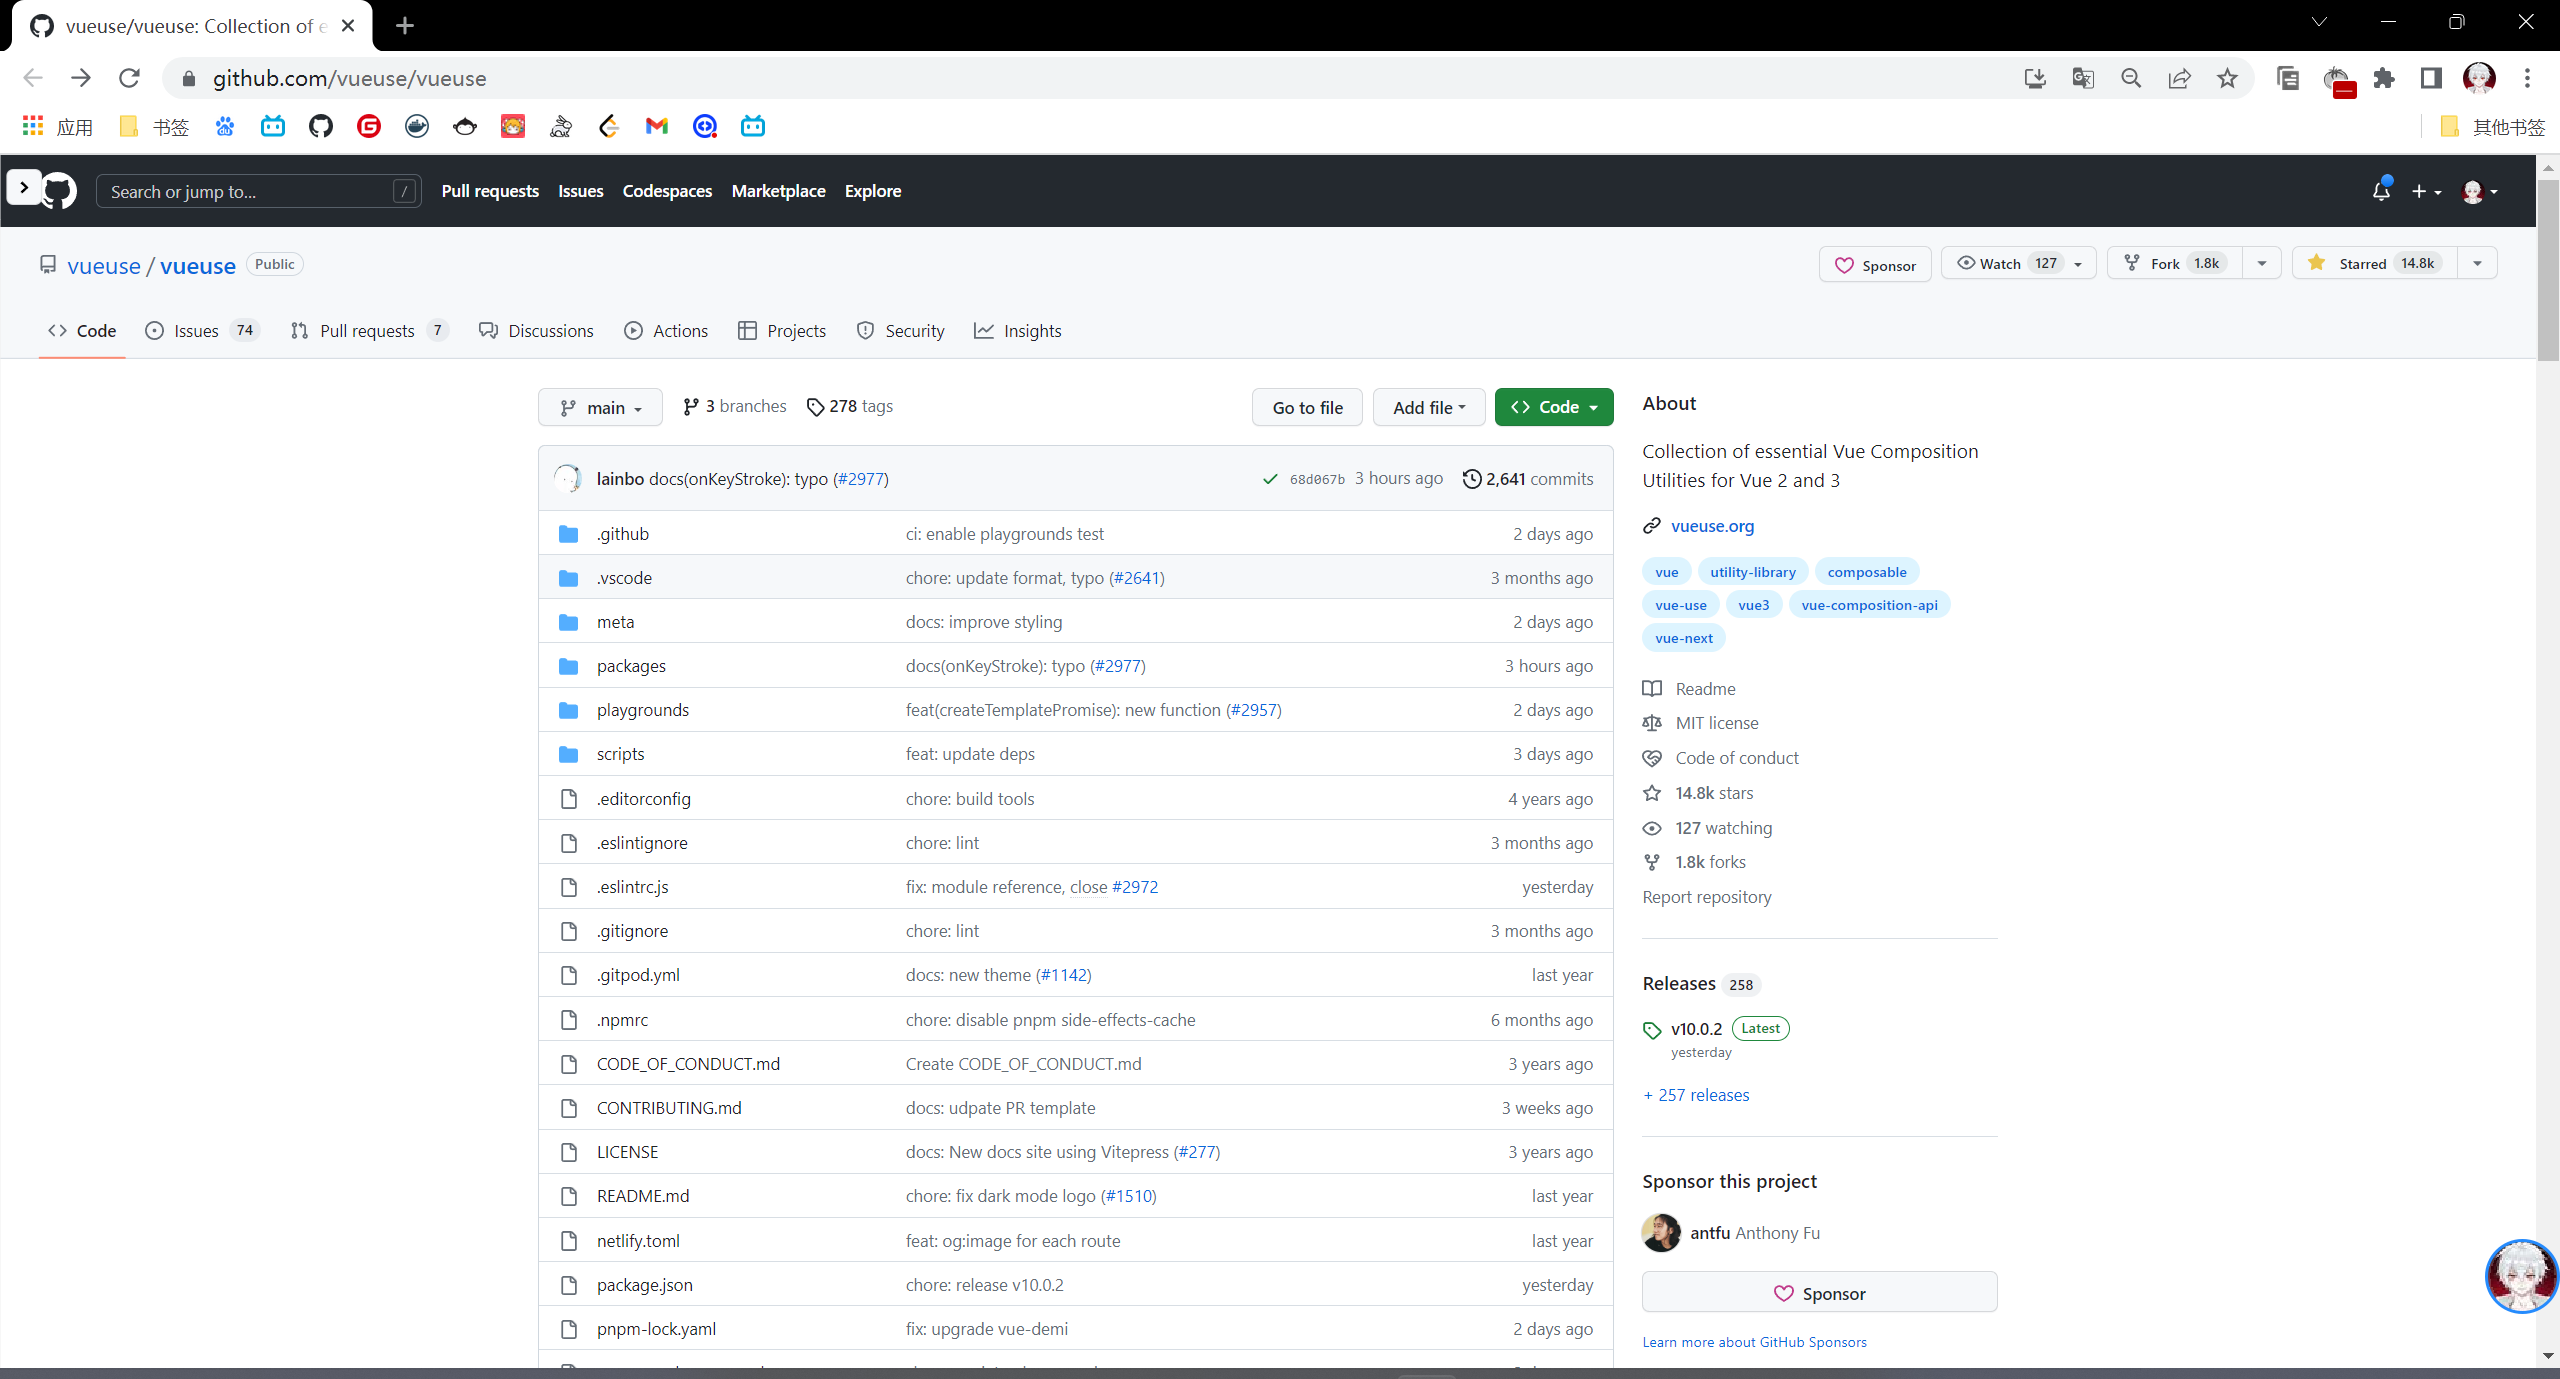The height and width of the screenshot is (1379, 2560).
Task: Bookmark the page with the star icon
Action: tap(2227, 78)
